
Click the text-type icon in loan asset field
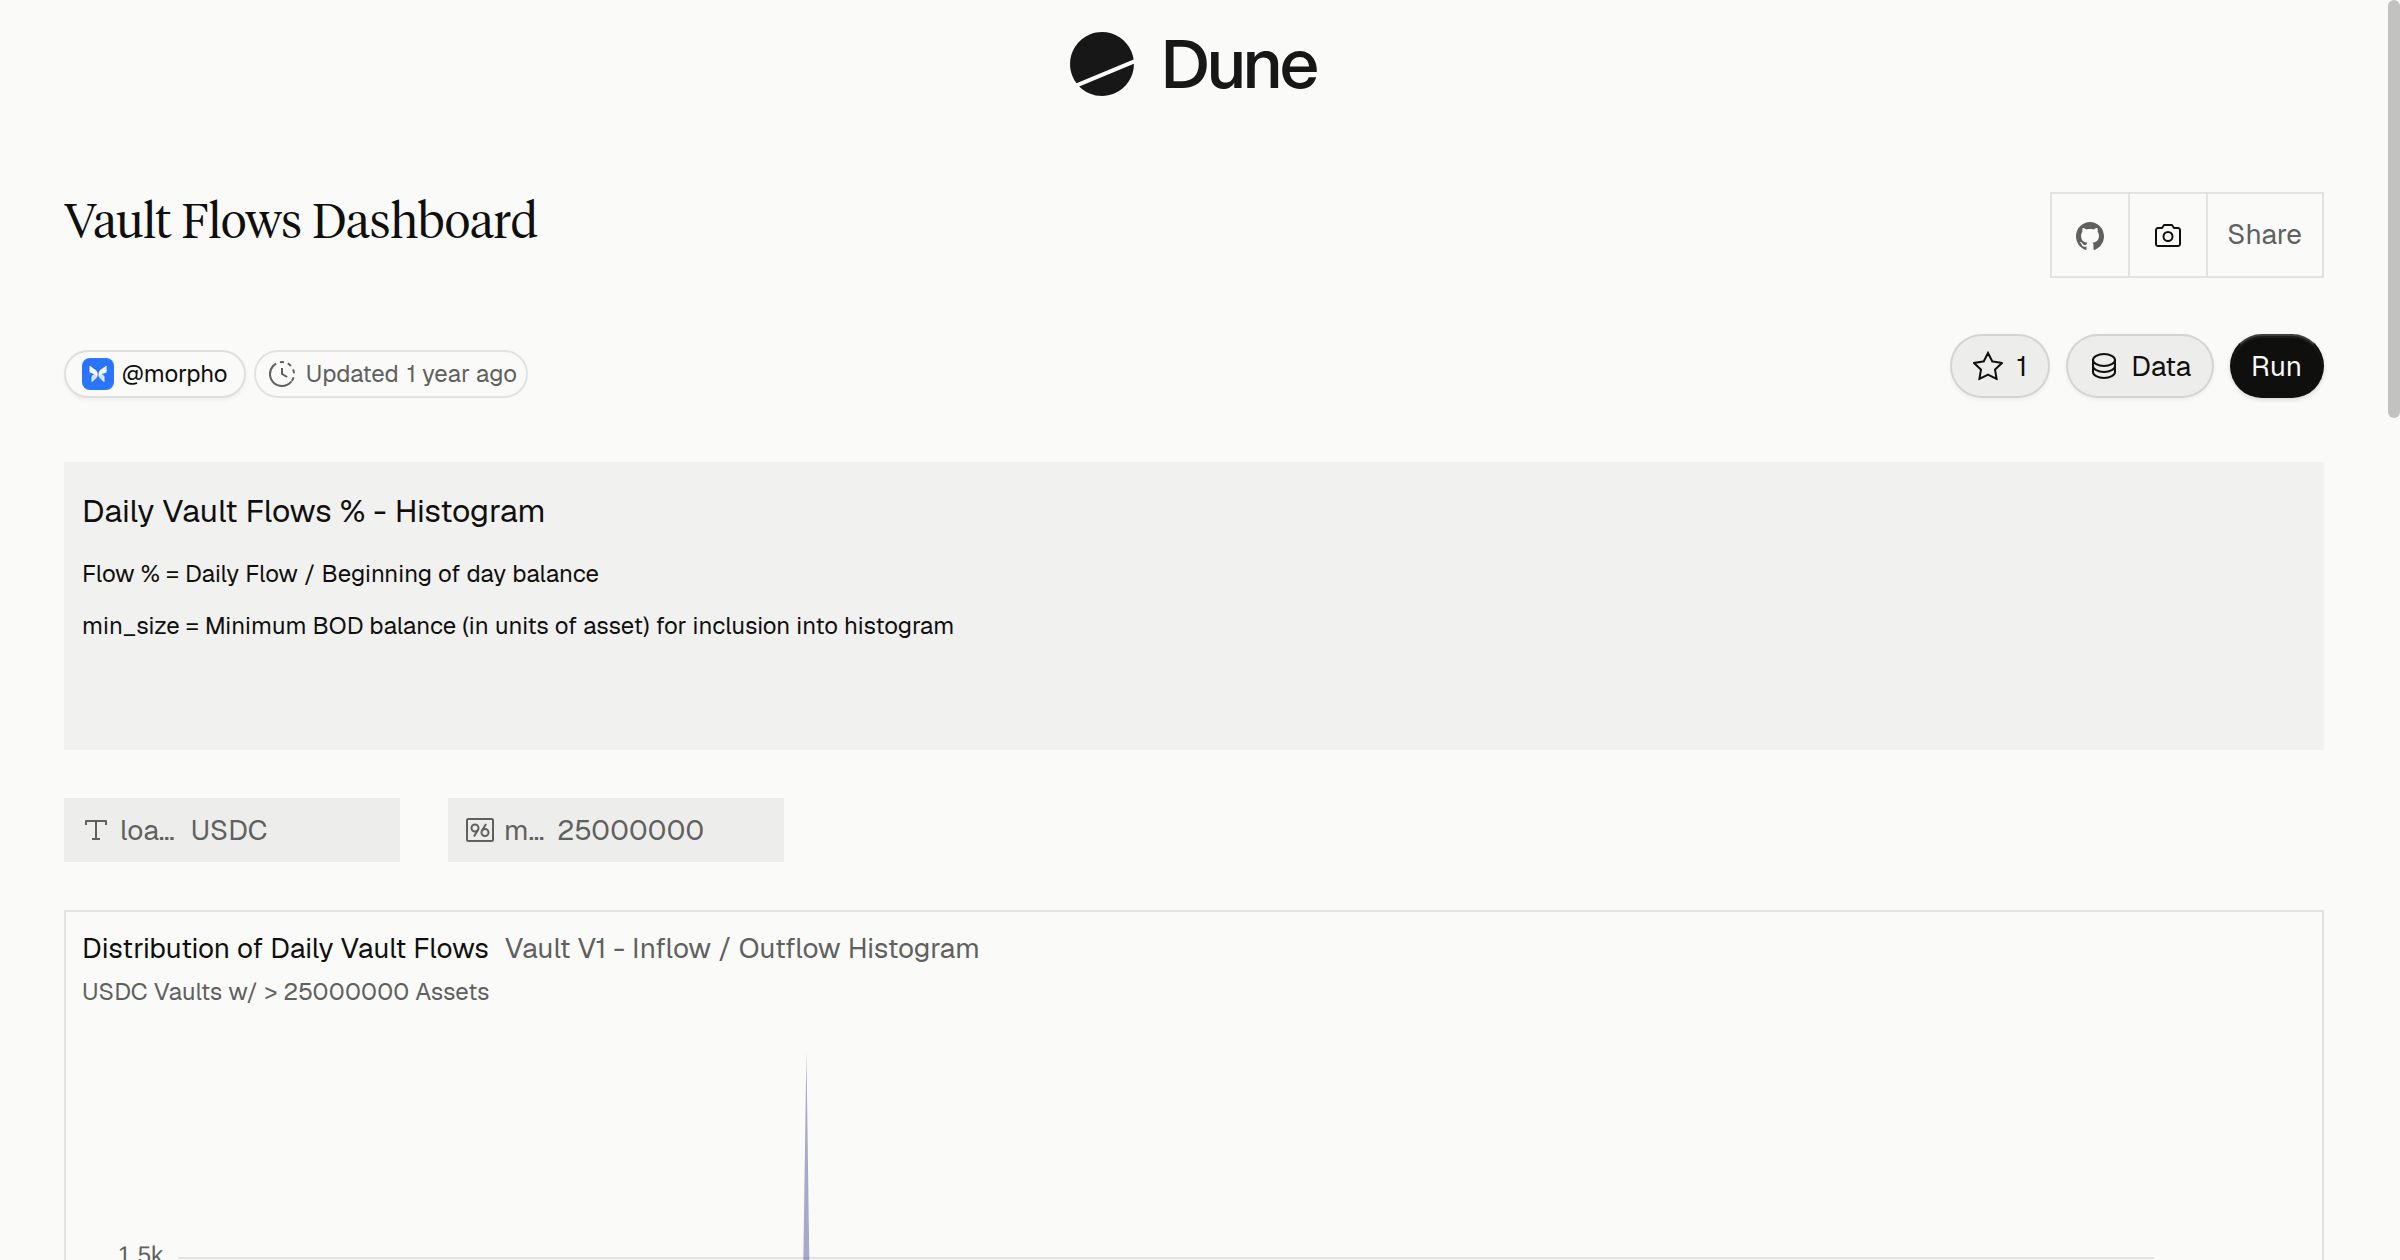(x=96, y=830)
